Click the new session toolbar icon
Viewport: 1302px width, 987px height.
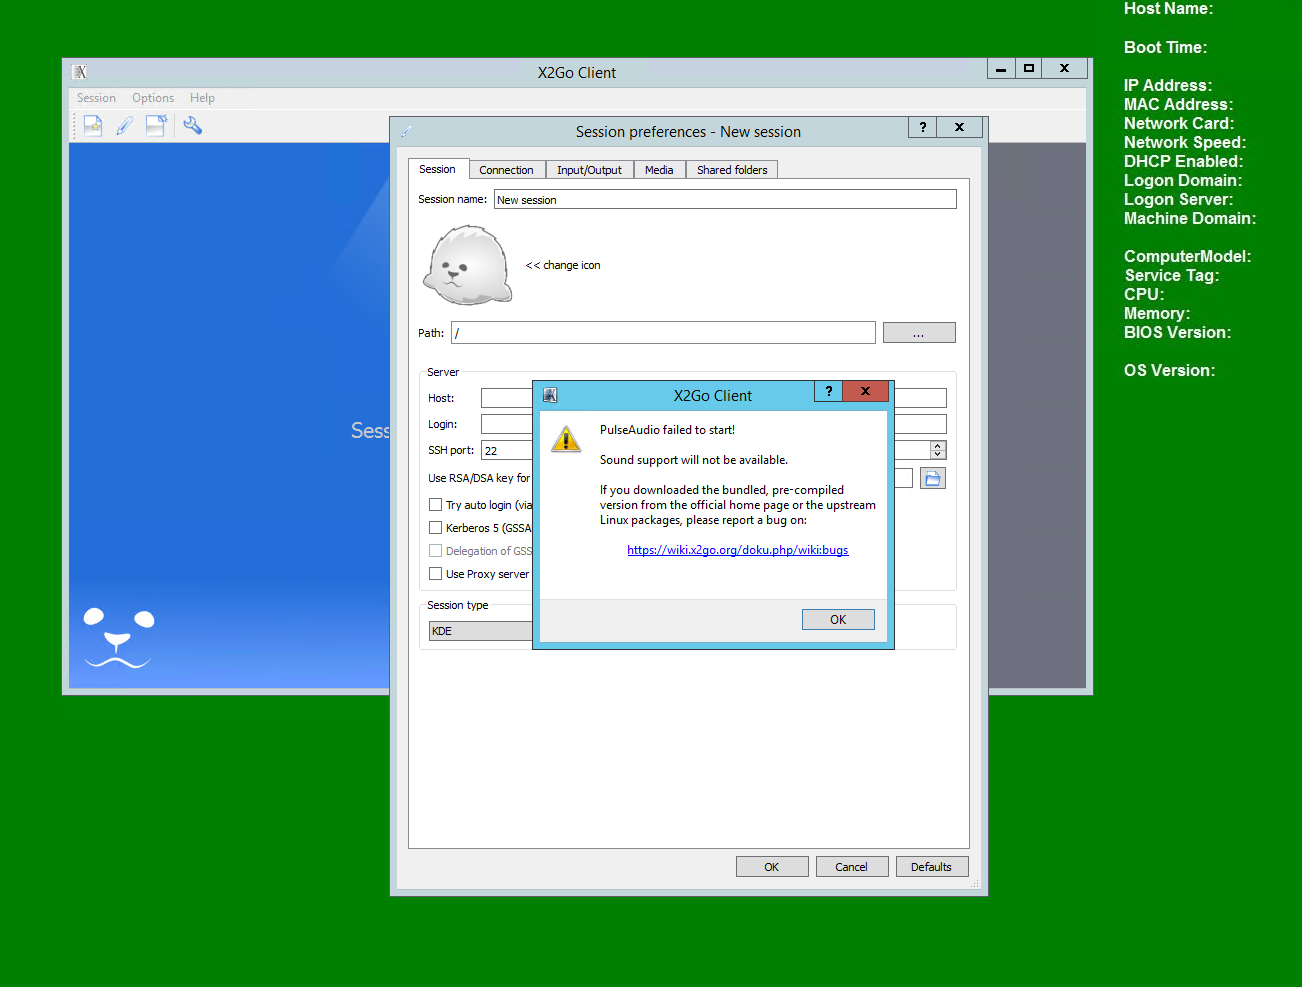[x=93, y=125]
